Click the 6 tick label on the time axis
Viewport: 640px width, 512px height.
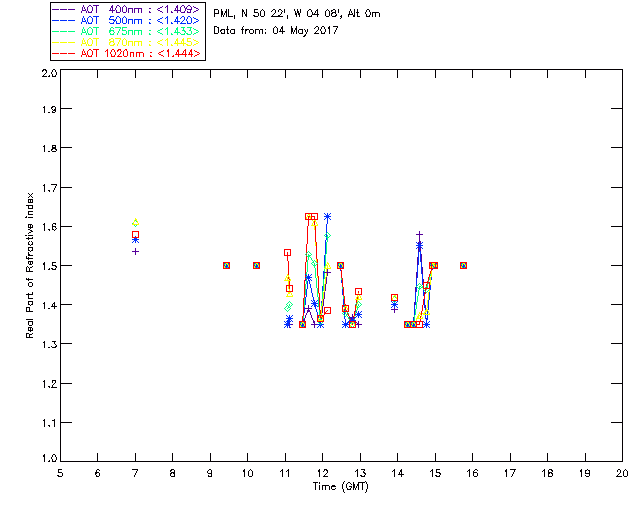point(98,473)
